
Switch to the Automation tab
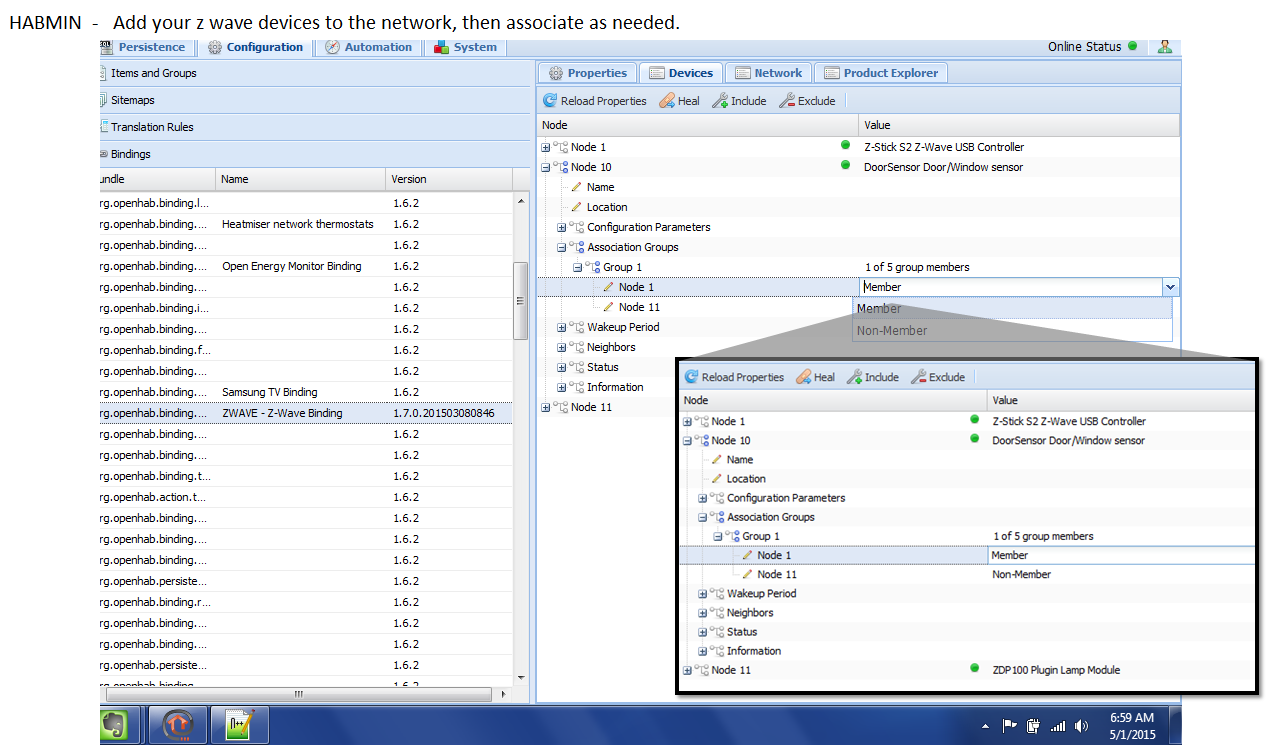click(368, 47)
